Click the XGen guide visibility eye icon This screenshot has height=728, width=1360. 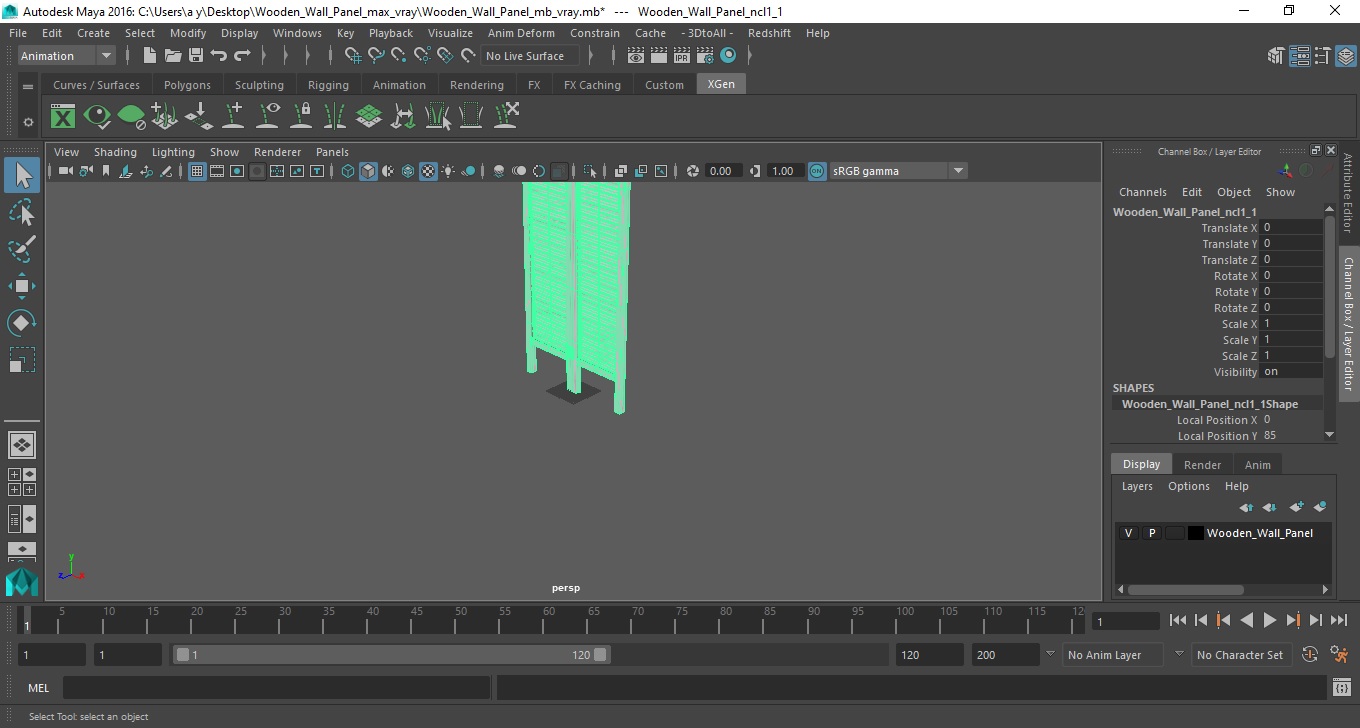click(x=267, y=117)
